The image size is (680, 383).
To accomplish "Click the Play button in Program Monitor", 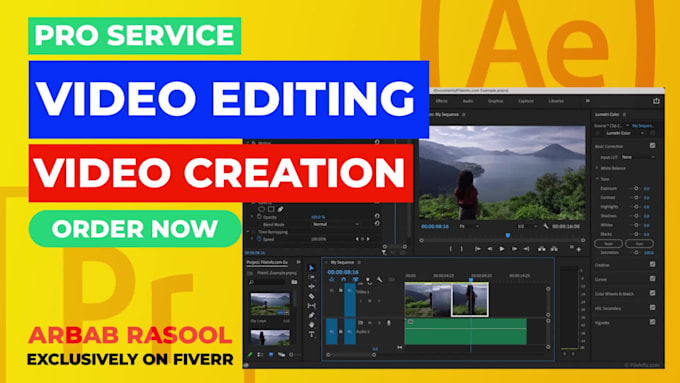I will coord(502,249).
